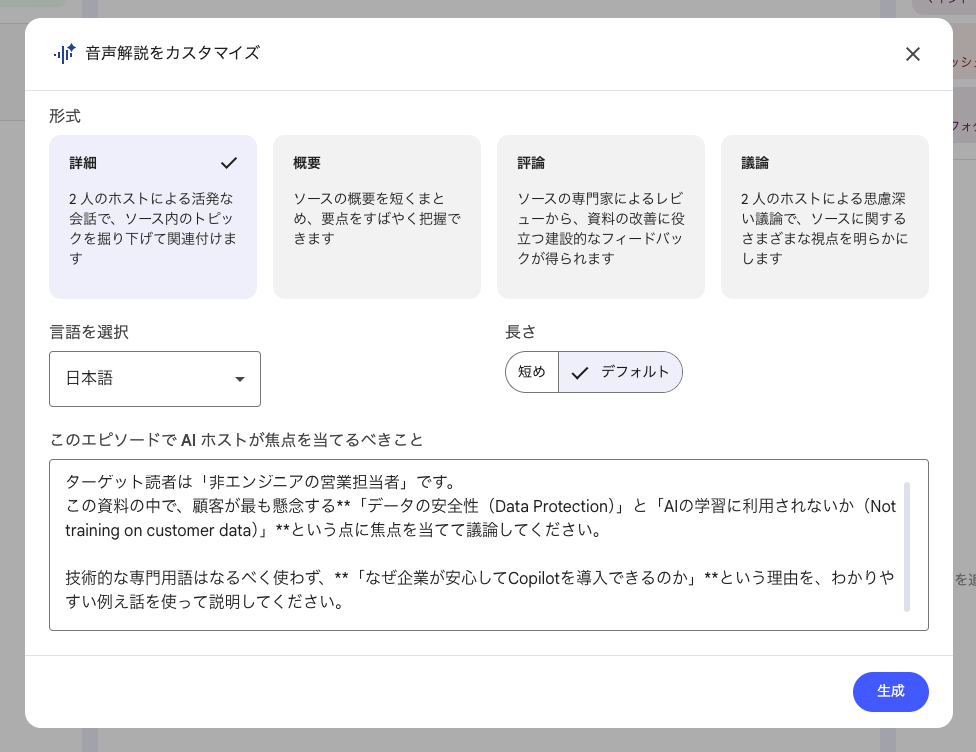Select the 詳細 format card
The image size is (976, 752).
click(152, 216)
